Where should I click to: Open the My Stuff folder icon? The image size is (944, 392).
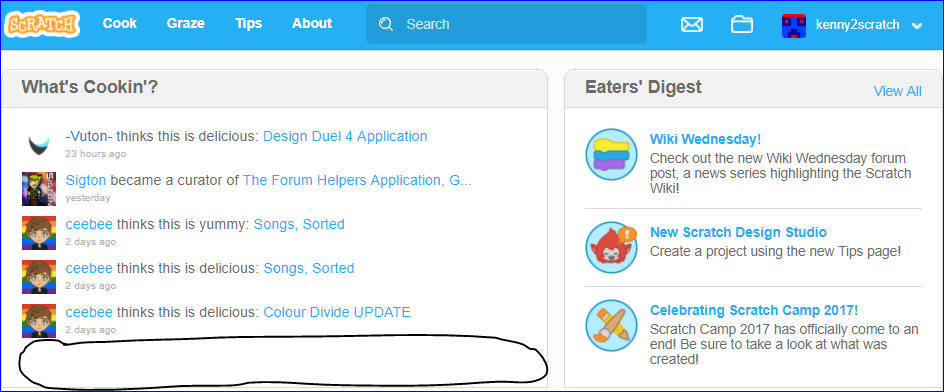tap(742, 25)
